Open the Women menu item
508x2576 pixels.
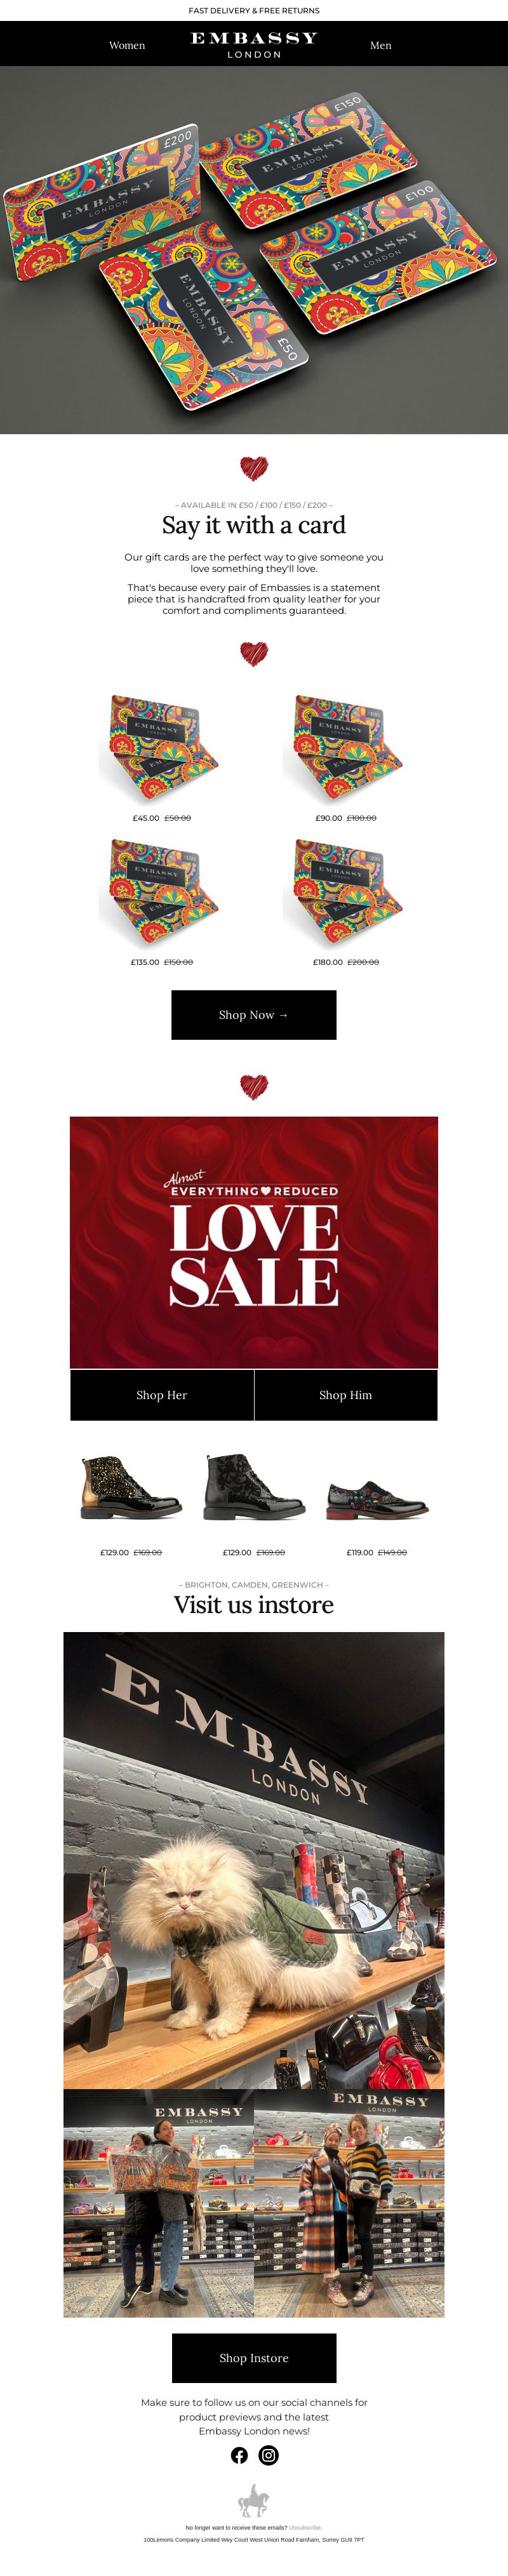[x=127, y=45]
